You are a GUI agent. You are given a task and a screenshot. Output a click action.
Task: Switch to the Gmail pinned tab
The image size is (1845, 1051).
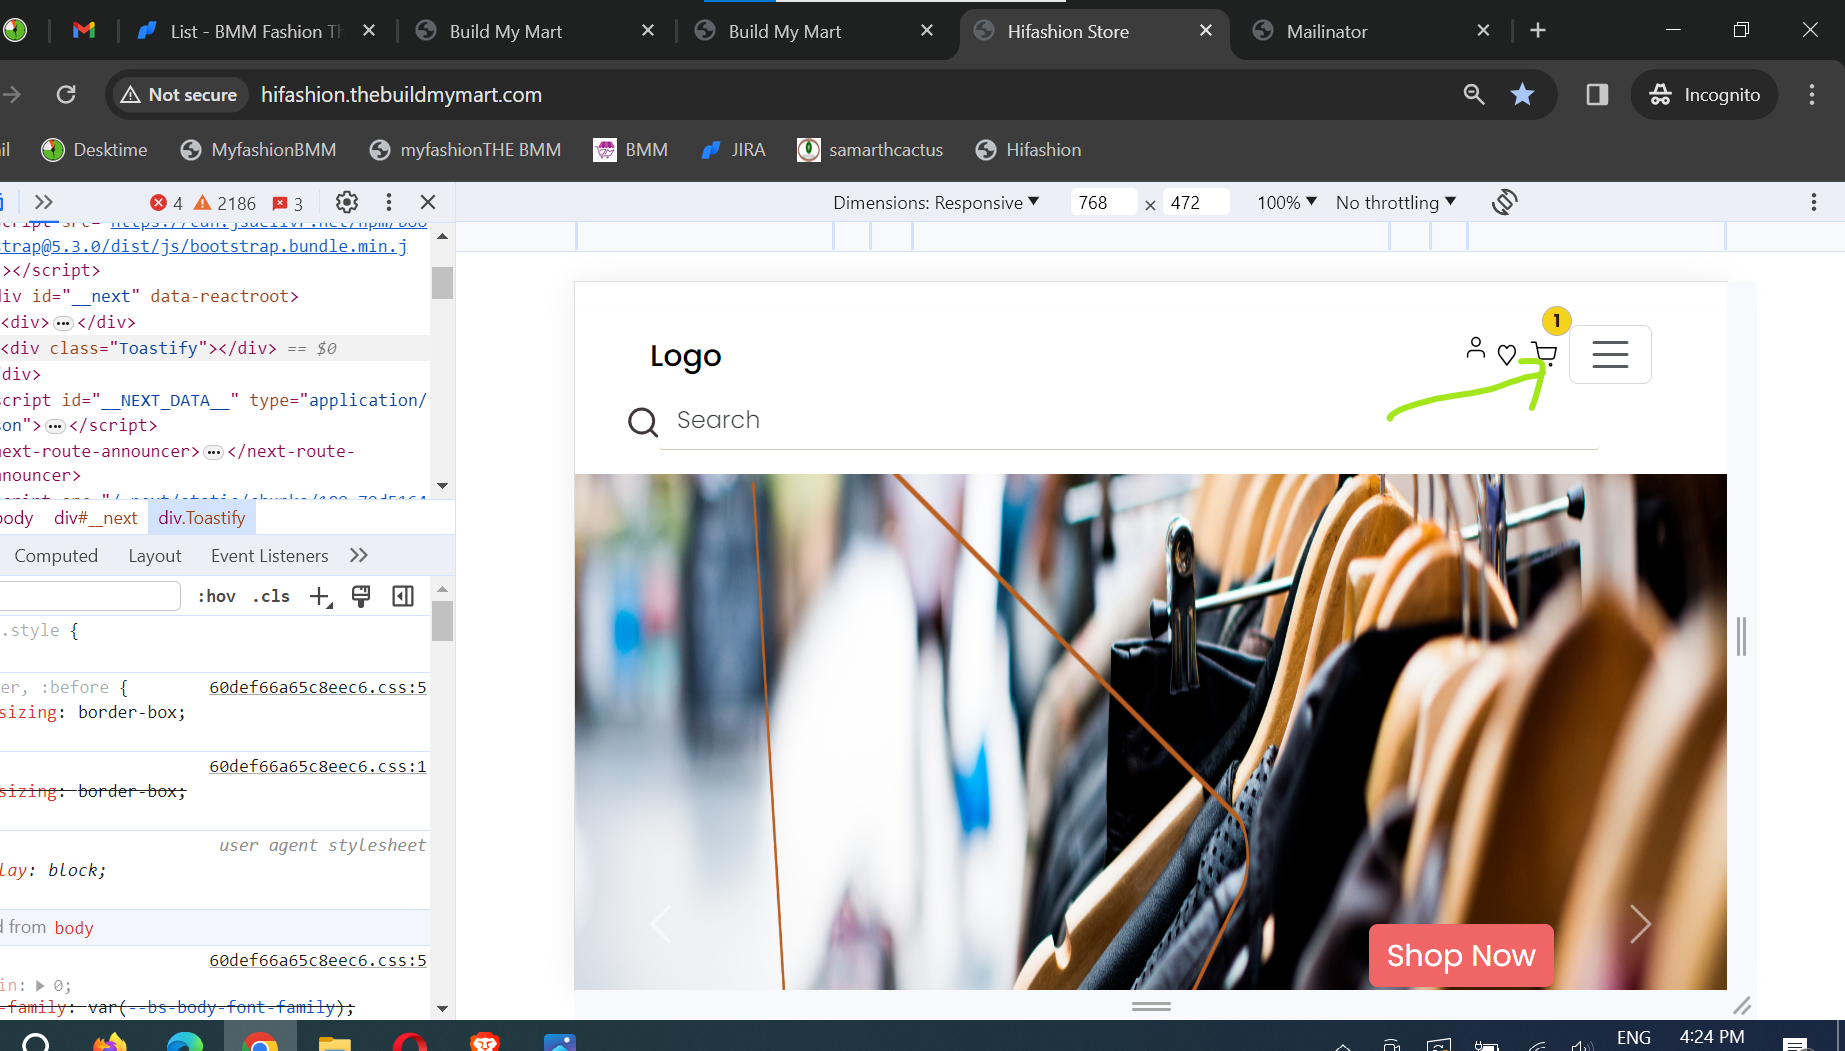(x=84, y=31)
